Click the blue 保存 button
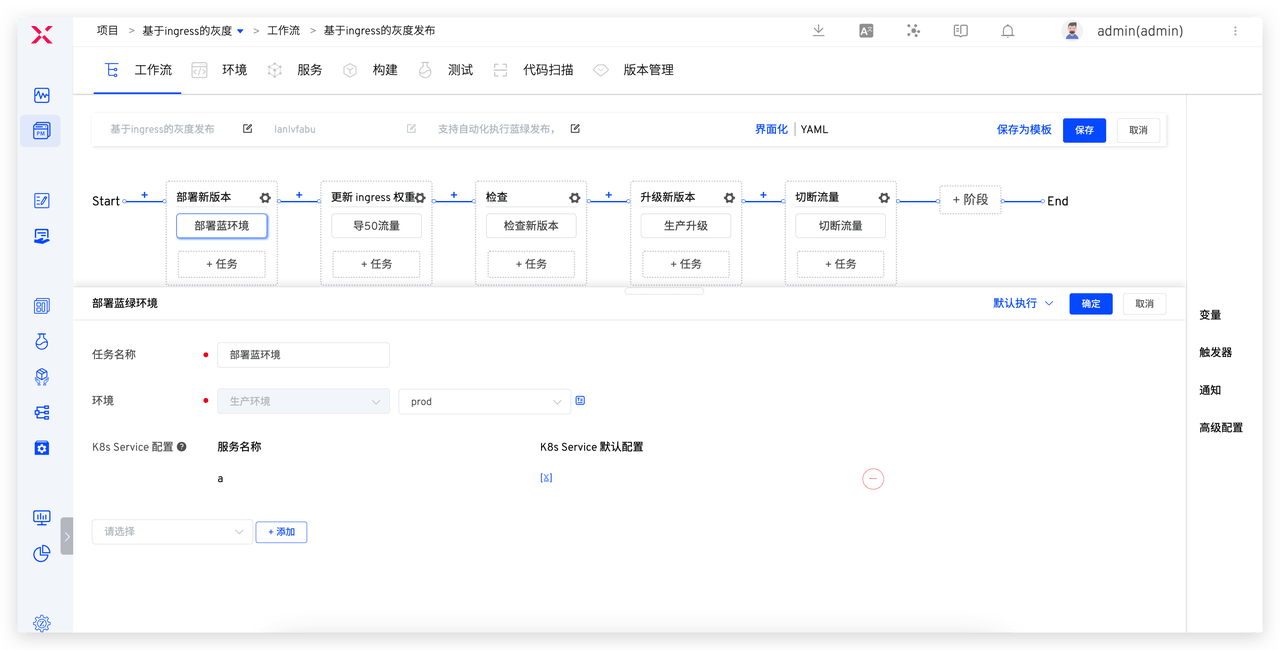The width and height of the screenshot is (1280, 650). point(1084,130)
